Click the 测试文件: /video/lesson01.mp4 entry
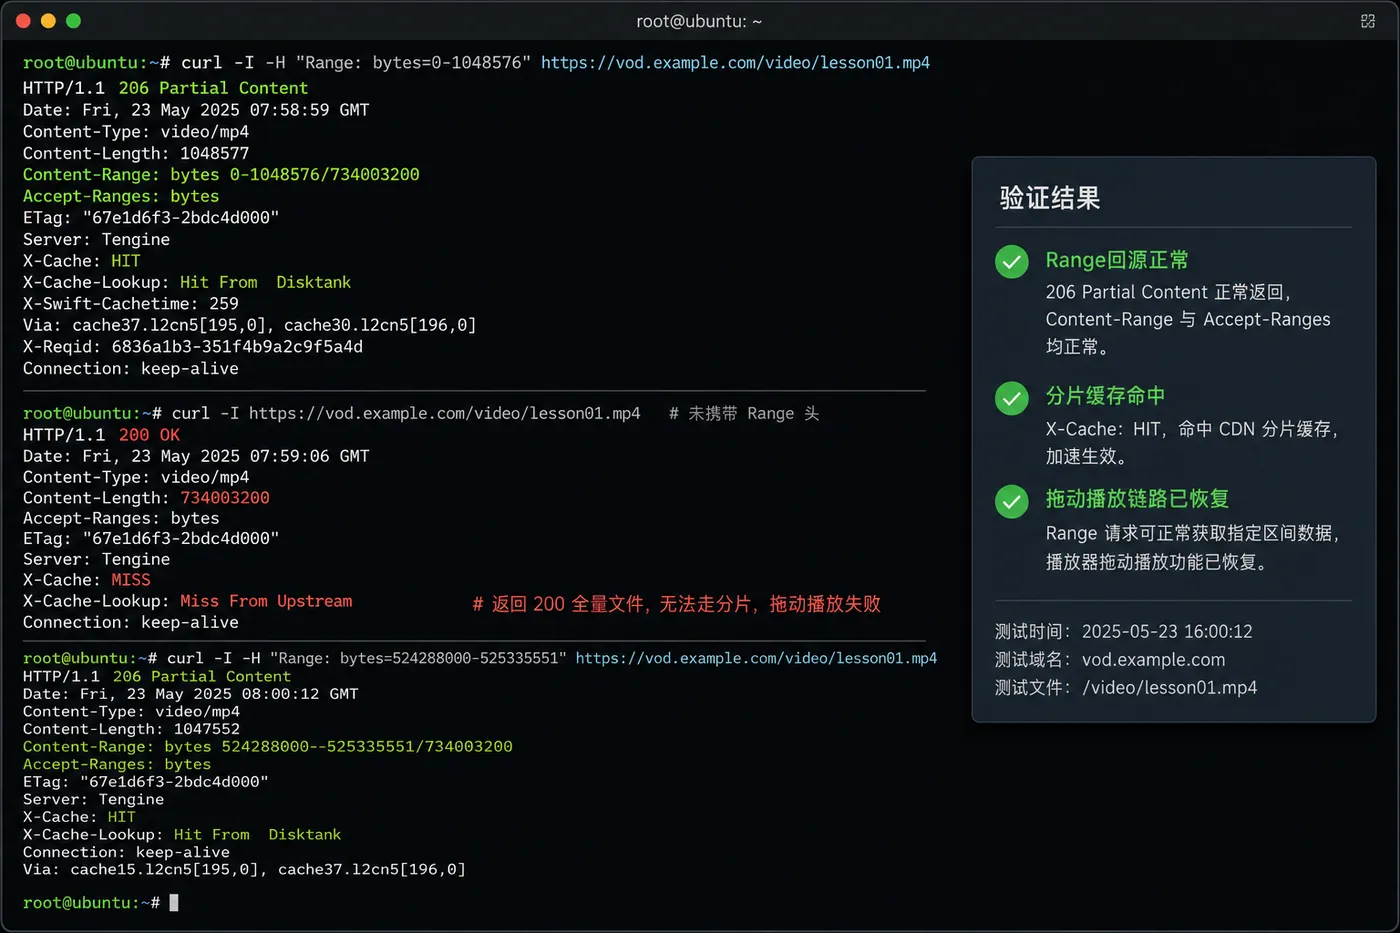This screenshot has height=933, width=1400. [1126, 688]
